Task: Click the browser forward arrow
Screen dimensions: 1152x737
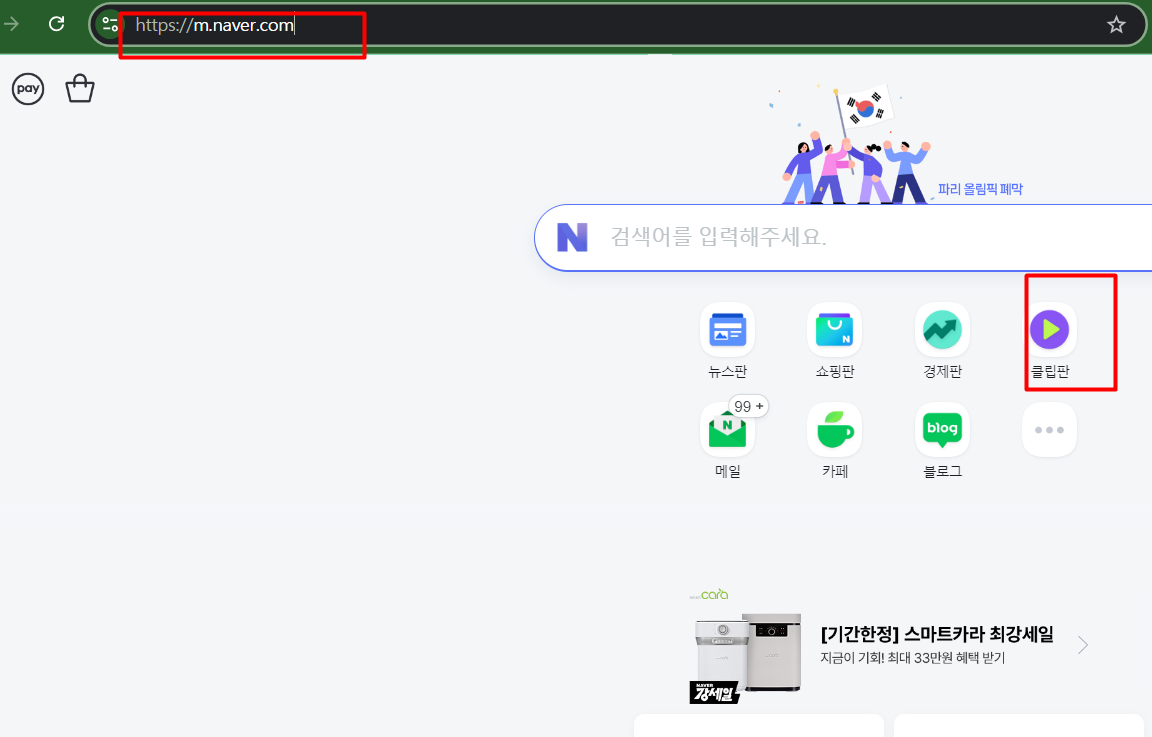Action: 11,24
